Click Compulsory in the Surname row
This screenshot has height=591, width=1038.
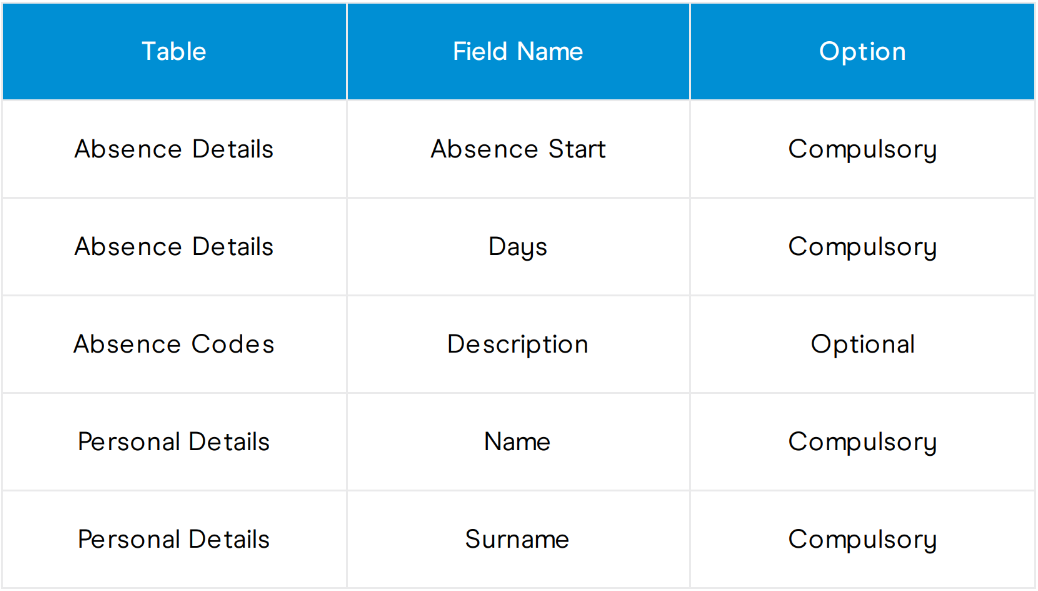862,539
